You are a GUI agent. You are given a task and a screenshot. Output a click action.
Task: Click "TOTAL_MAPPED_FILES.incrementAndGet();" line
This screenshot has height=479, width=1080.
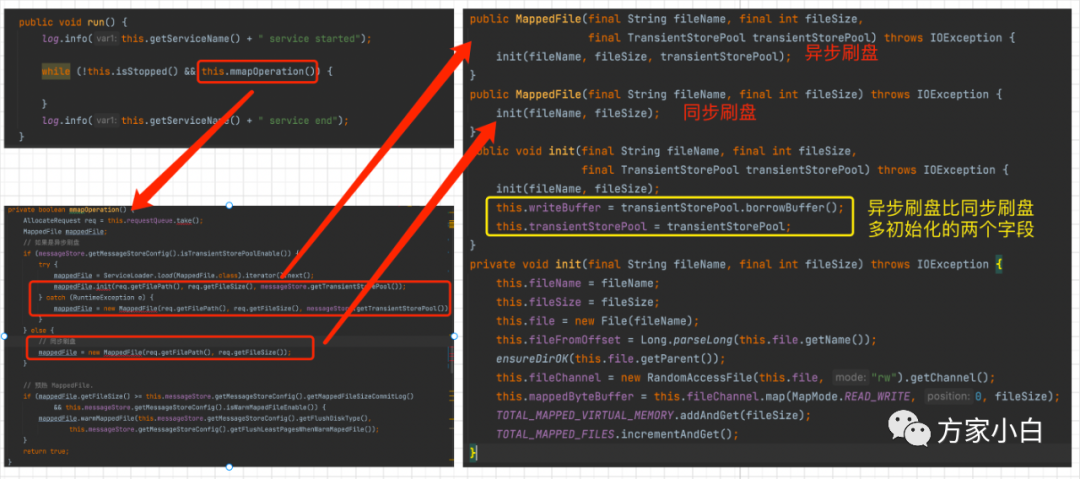(x=617, y=434)
